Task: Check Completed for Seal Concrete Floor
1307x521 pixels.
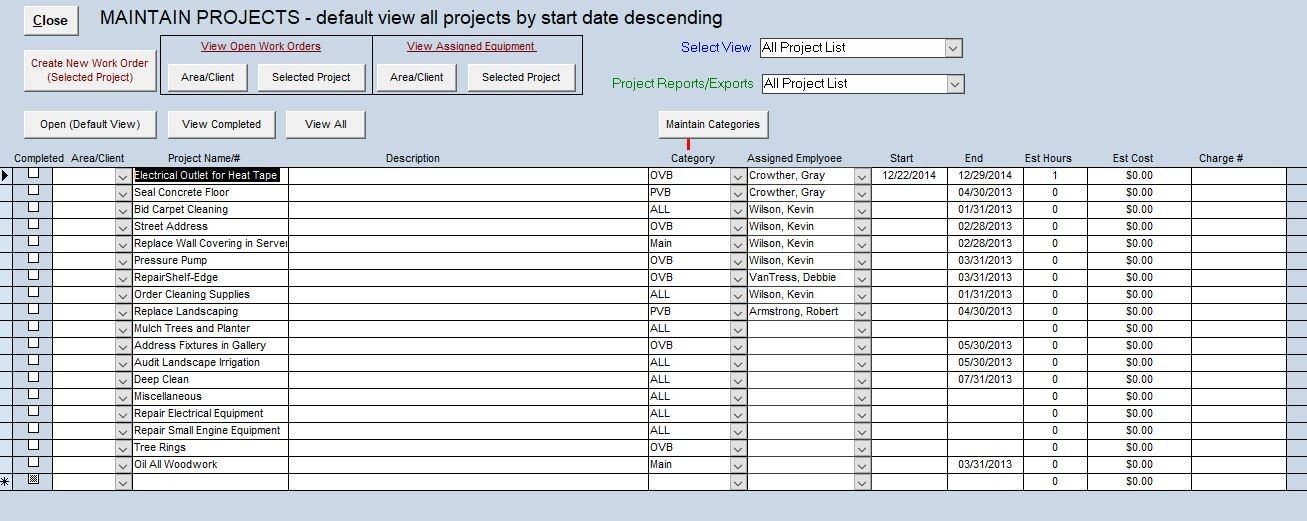Action: 33,191
